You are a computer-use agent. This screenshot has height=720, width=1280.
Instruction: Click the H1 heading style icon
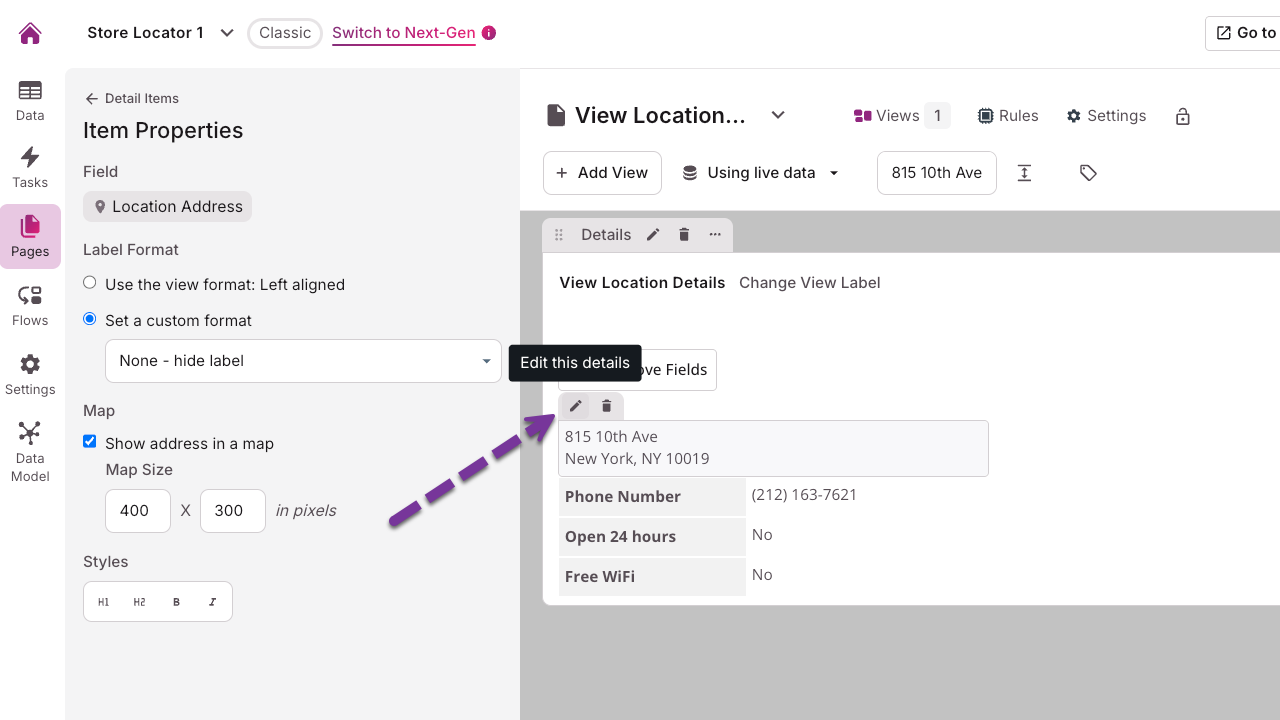click(103, 602)
